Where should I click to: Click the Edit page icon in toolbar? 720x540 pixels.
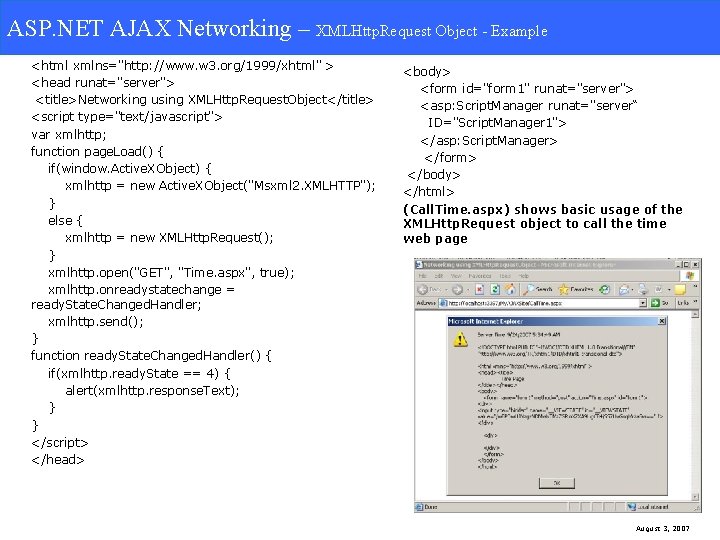point(658,290)
